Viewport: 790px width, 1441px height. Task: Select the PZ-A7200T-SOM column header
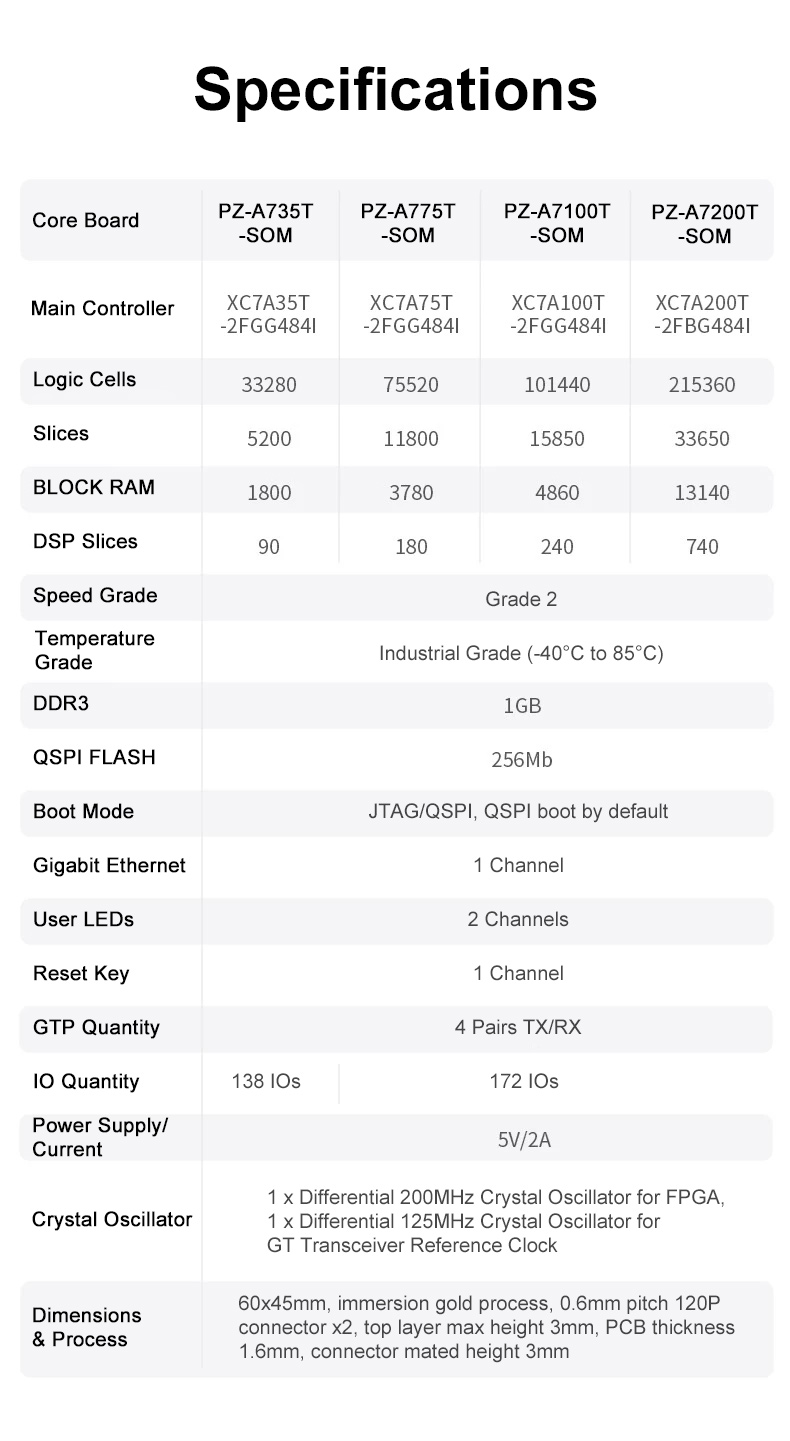(x=704, y=224)
